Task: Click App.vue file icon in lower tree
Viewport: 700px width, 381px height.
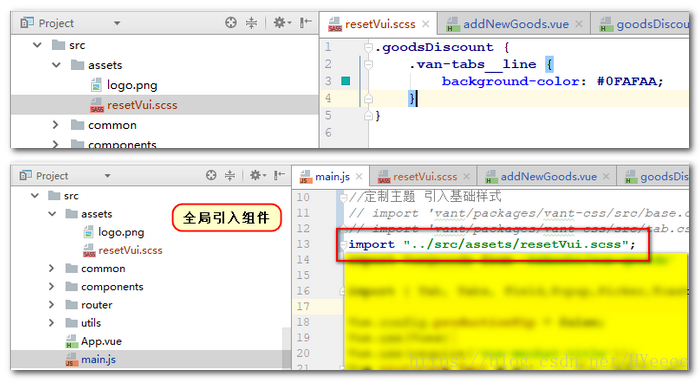Action: (72, 341)
